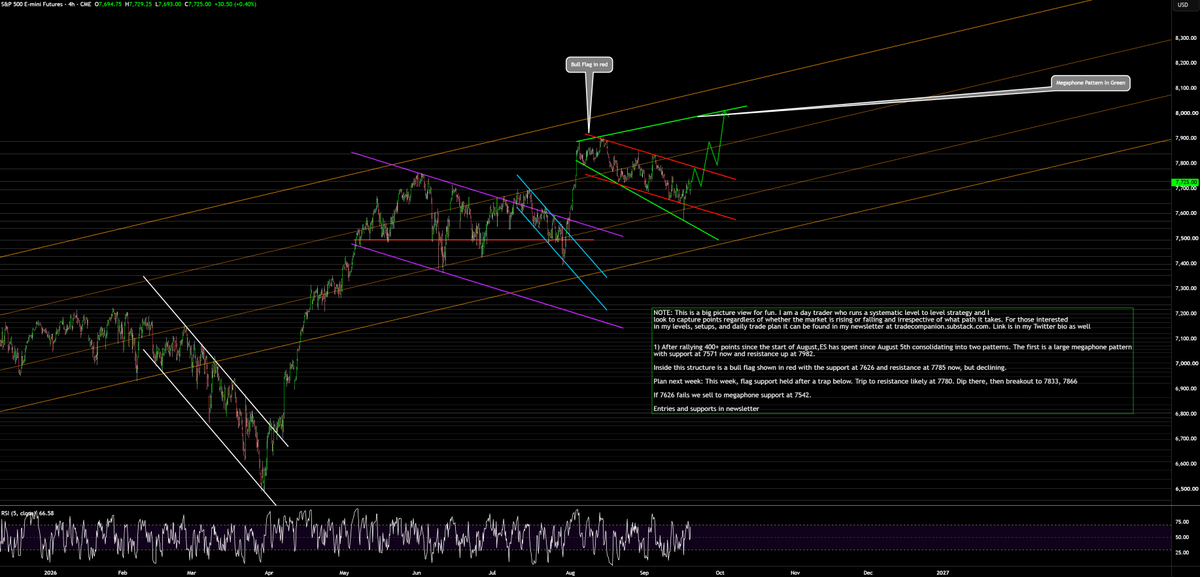Screen dimensions: 1200x577
Task: Click the Oct label on time axis
Action: tap(720, 572)
